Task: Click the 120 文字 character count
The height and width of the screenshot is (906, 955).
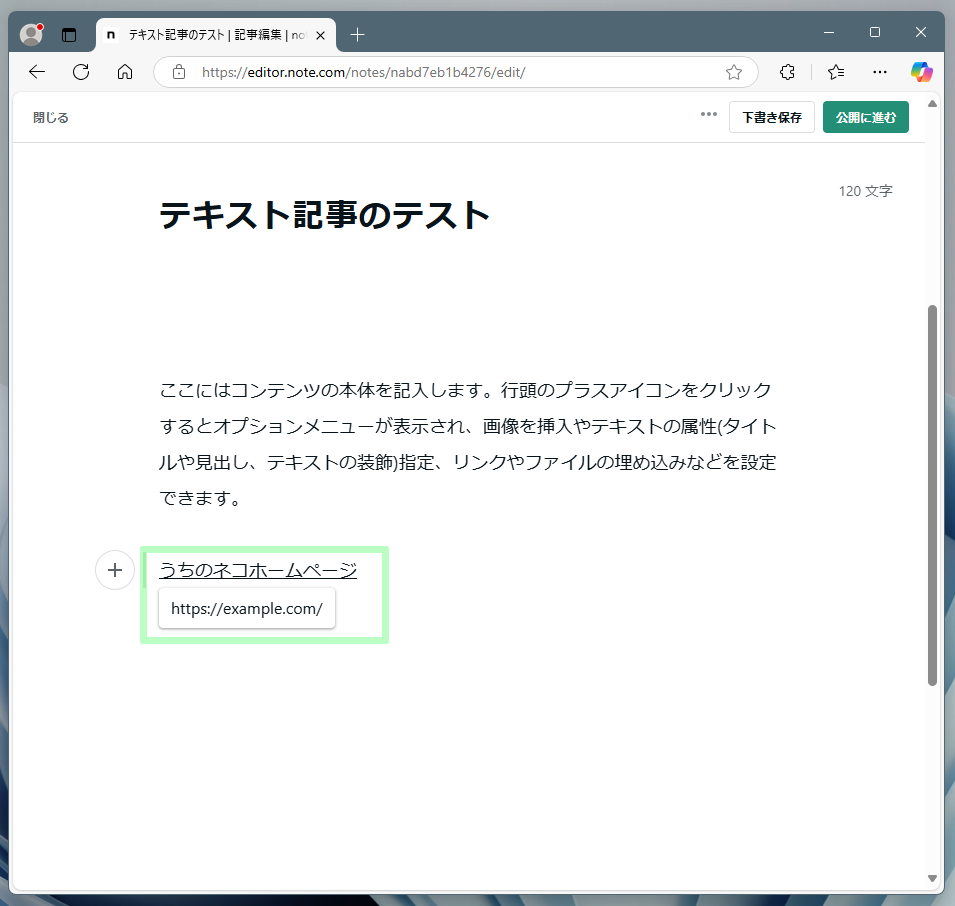Action: point(865,191)
